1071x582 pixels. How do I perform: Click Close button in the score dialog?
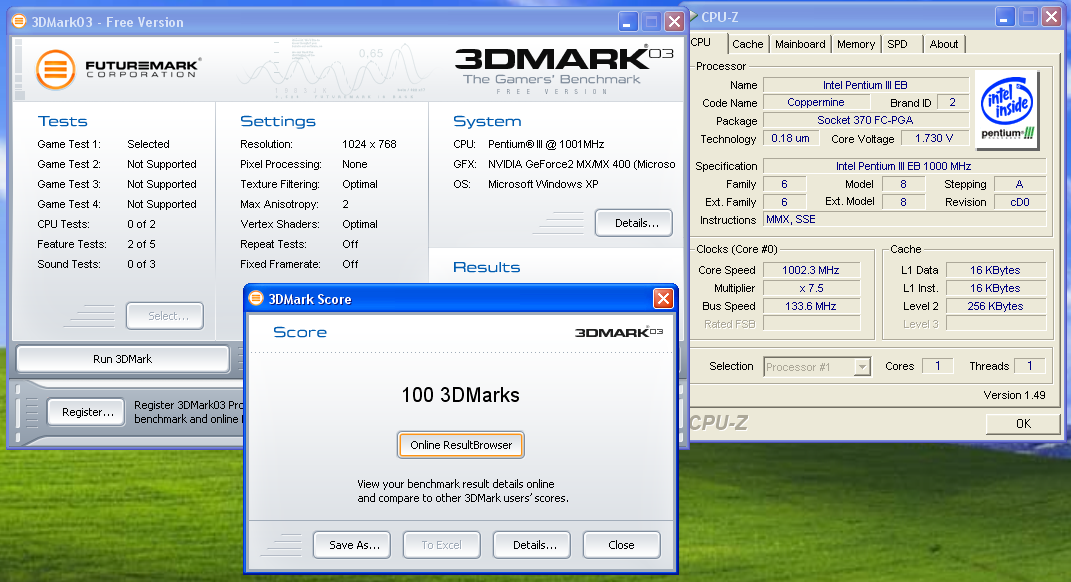(622, 544)
